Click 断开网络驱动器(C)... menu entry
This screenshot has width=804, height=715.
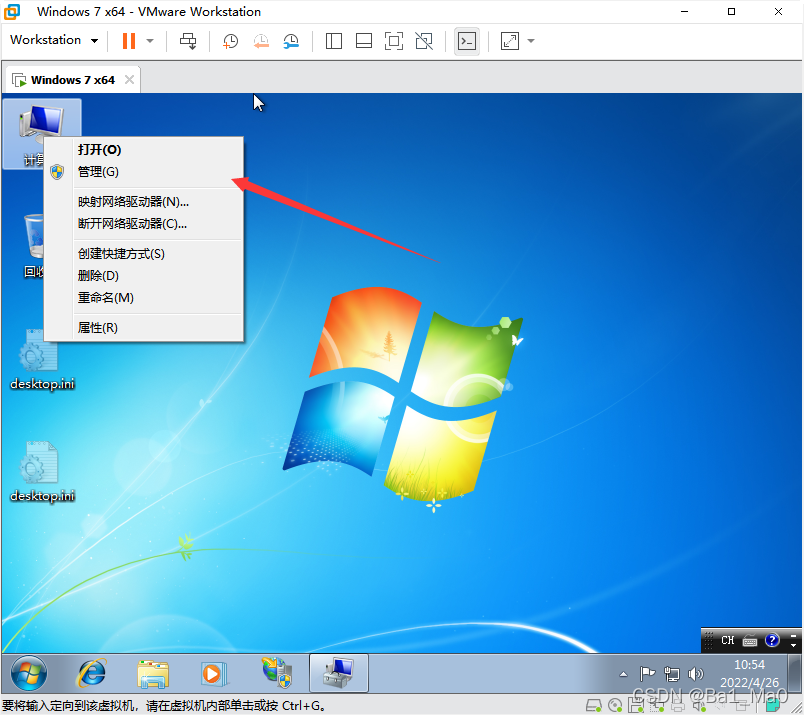[144, 224]
